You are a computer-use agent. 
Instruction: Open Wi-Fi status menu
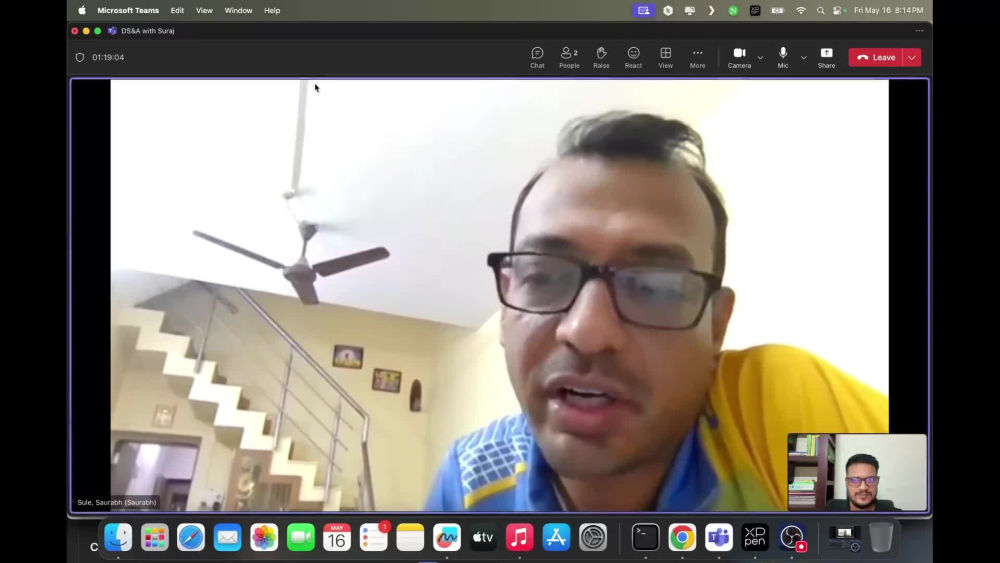point(801,10)
